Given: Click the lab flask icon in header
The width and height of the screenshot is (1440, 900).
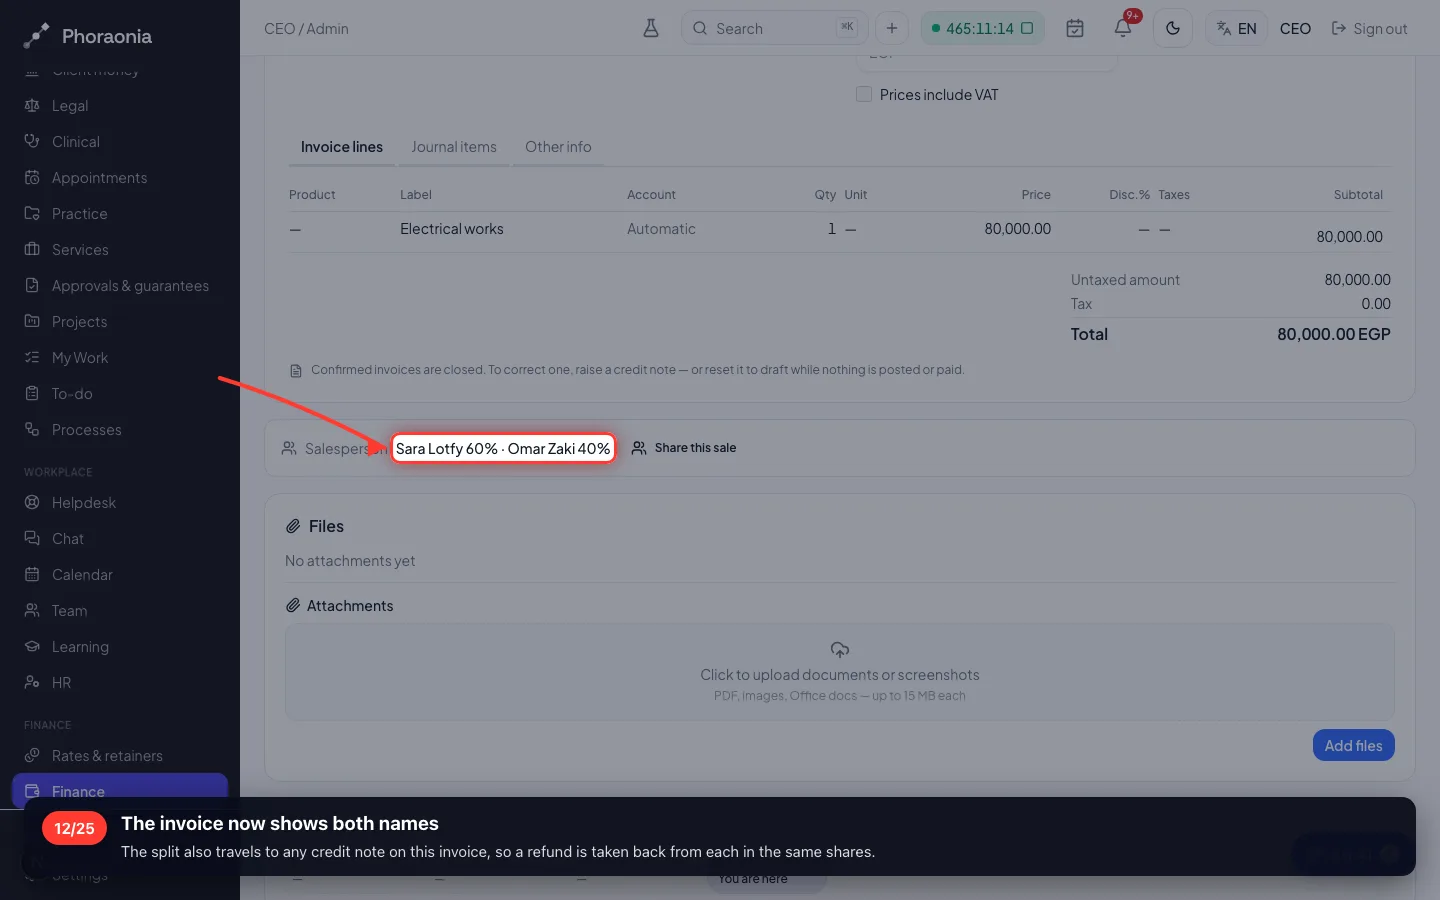Looking at the screenshot, I should point(651,28).
